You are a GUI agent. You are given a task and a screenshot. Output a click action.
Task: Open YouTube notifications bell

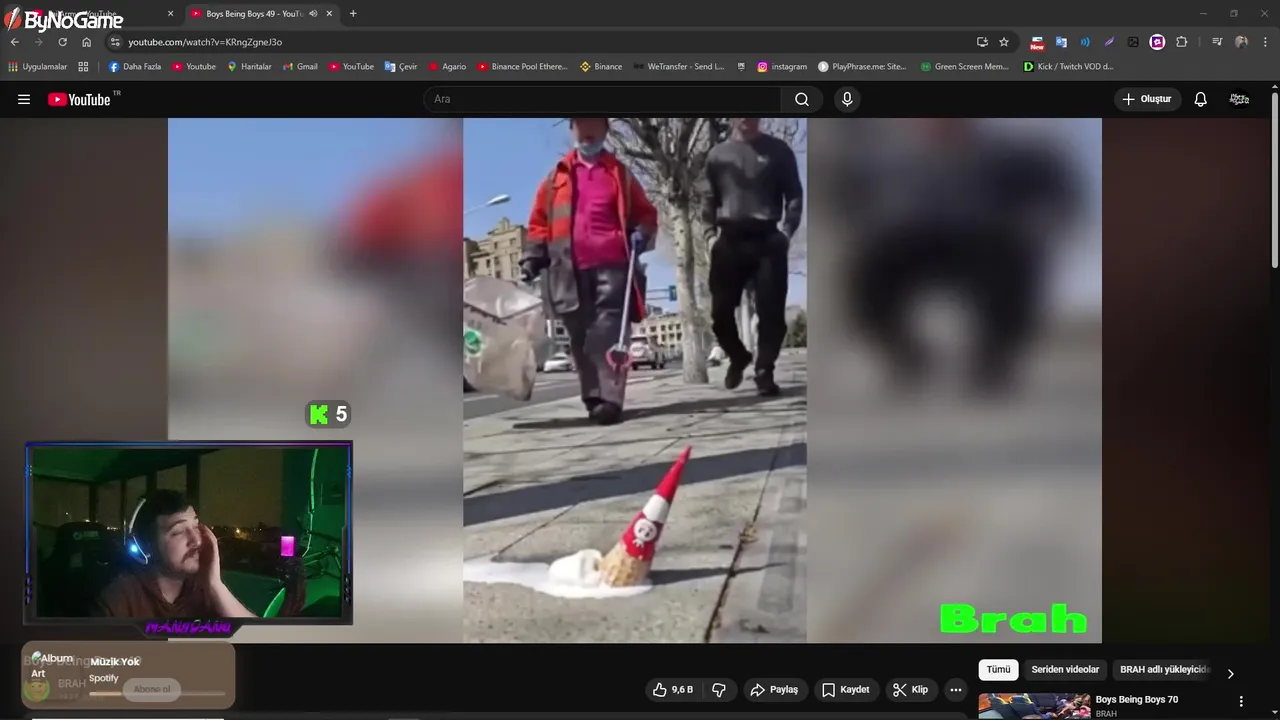pyautogui.click(x=1201, y=99)
